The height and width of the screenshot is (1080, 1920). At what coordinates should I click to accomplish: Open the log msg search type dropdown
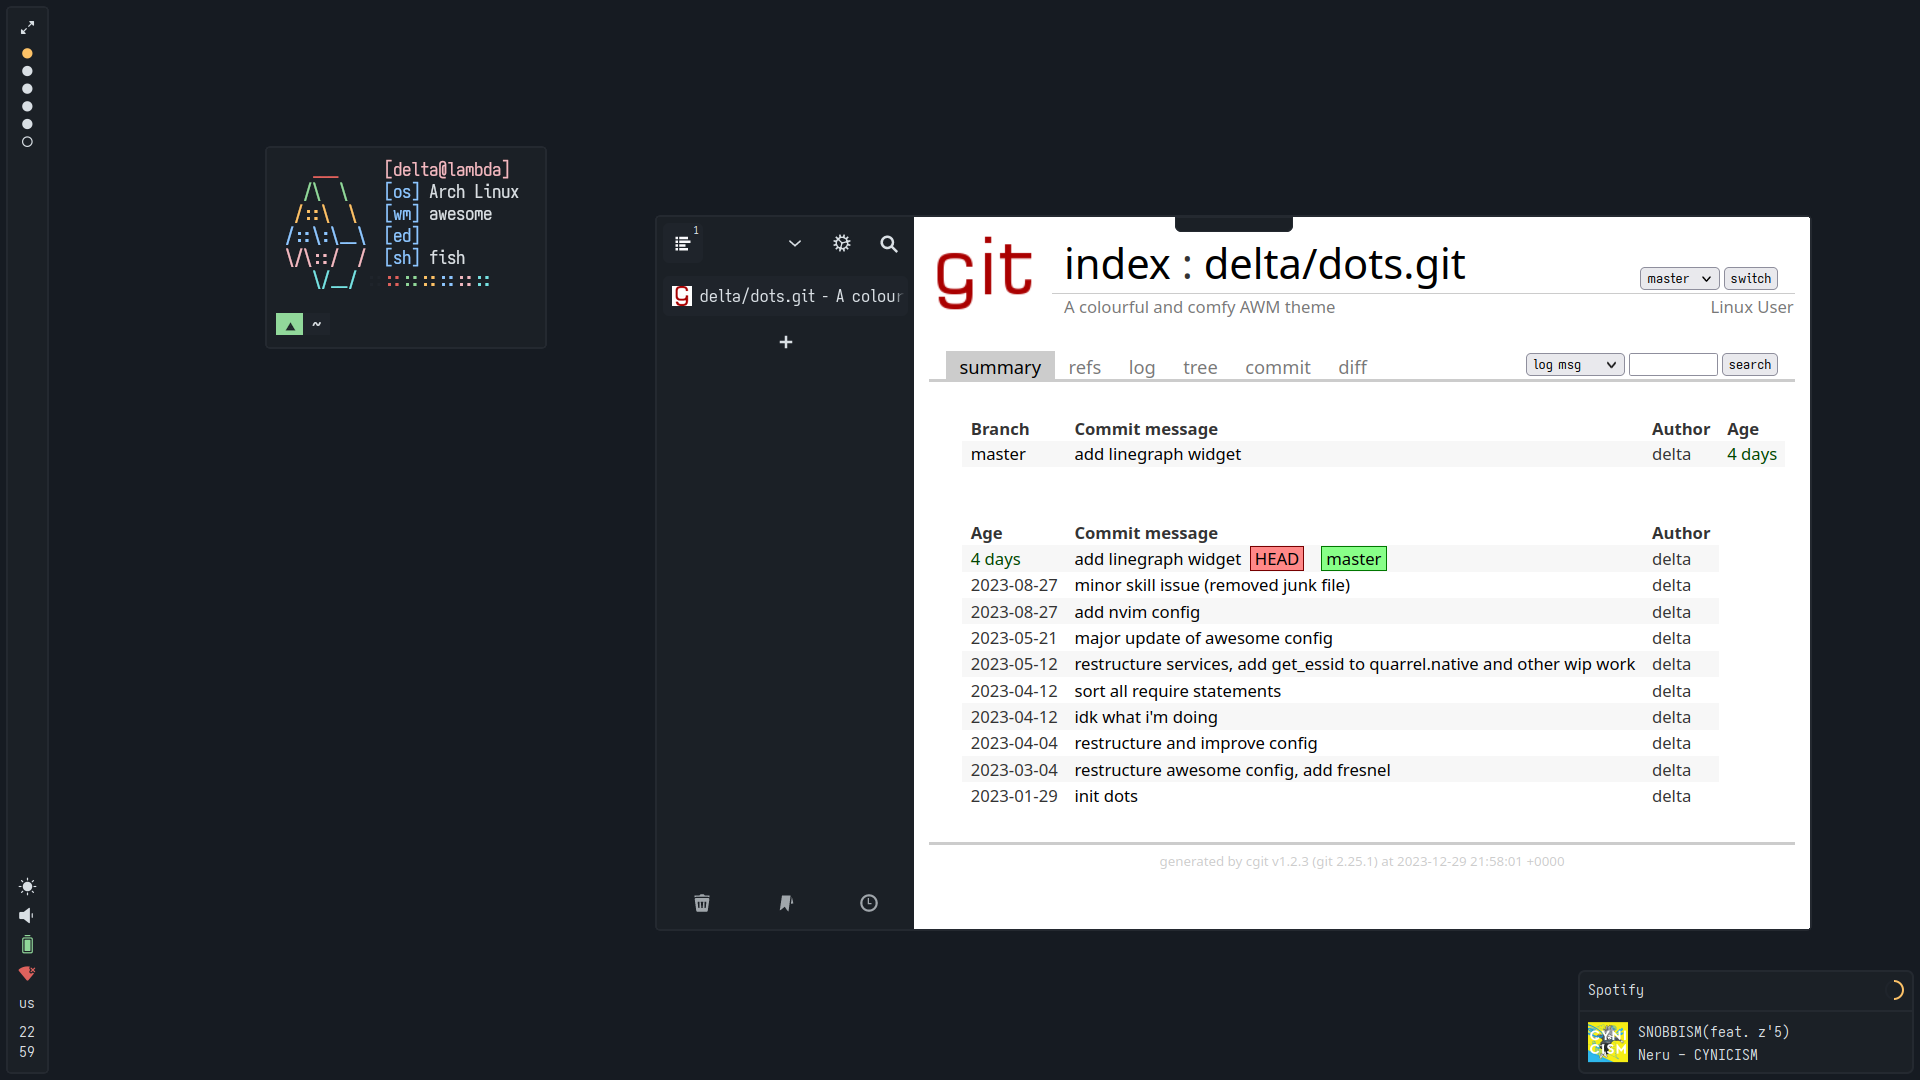click(x=1574, y=365)
